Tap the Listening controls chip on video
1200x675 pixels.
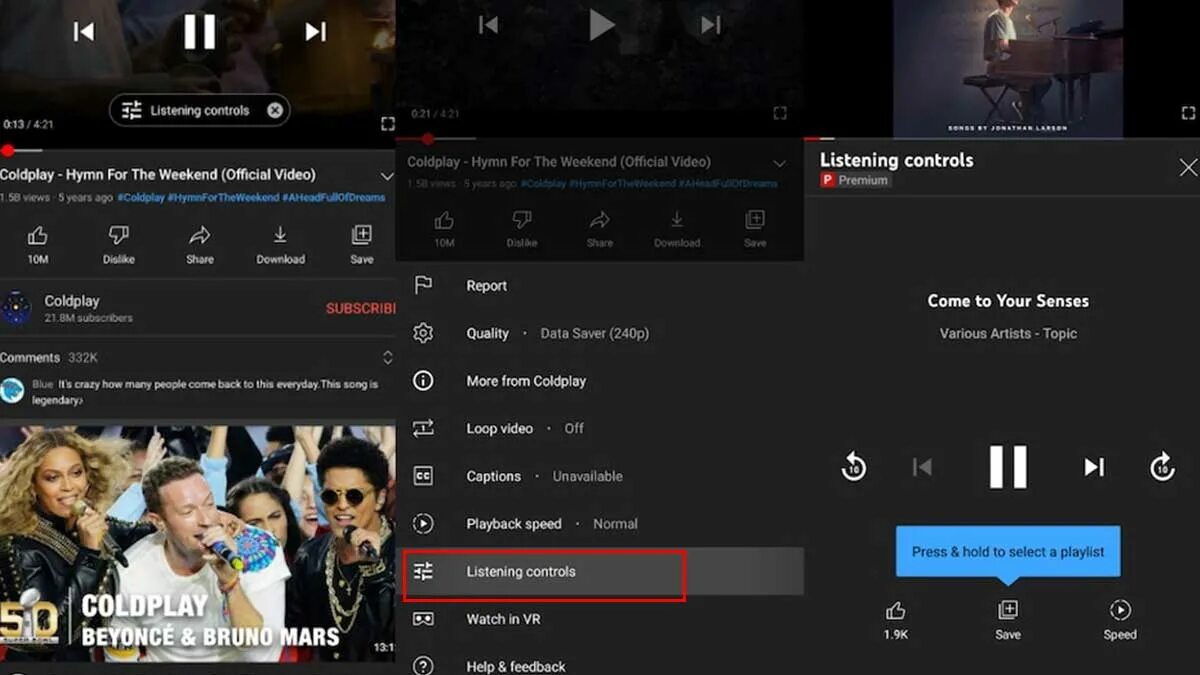pyautogui.click(x=199, y=110)
